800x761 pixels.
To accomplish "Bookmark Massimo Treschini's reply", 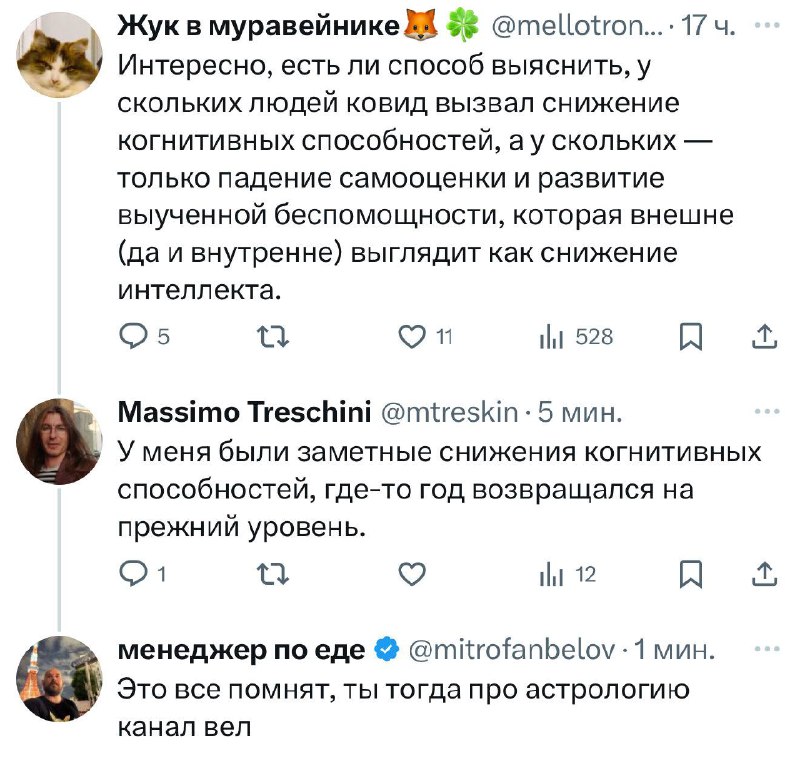I will click(689, 574).
